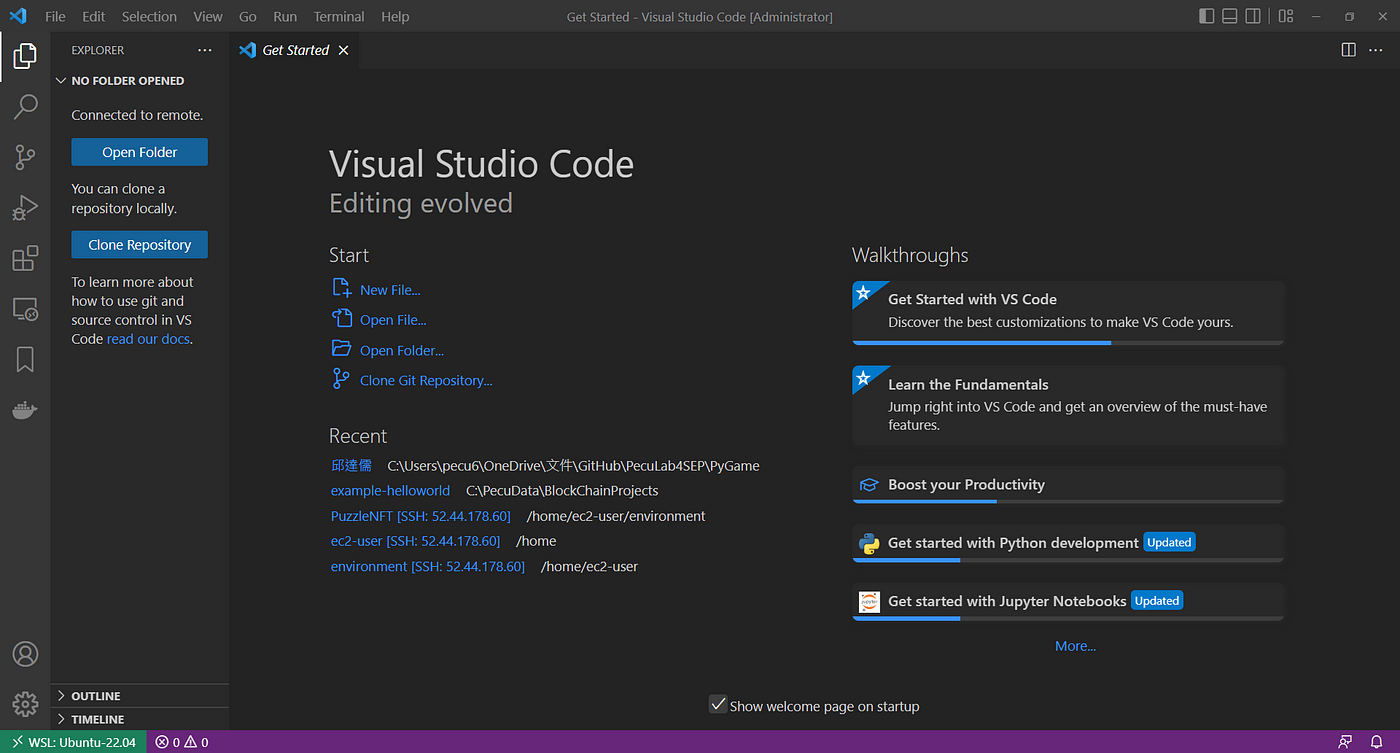The image size is (1400, 753).
Task: Open the Run menu
Action: coord(285,17)
